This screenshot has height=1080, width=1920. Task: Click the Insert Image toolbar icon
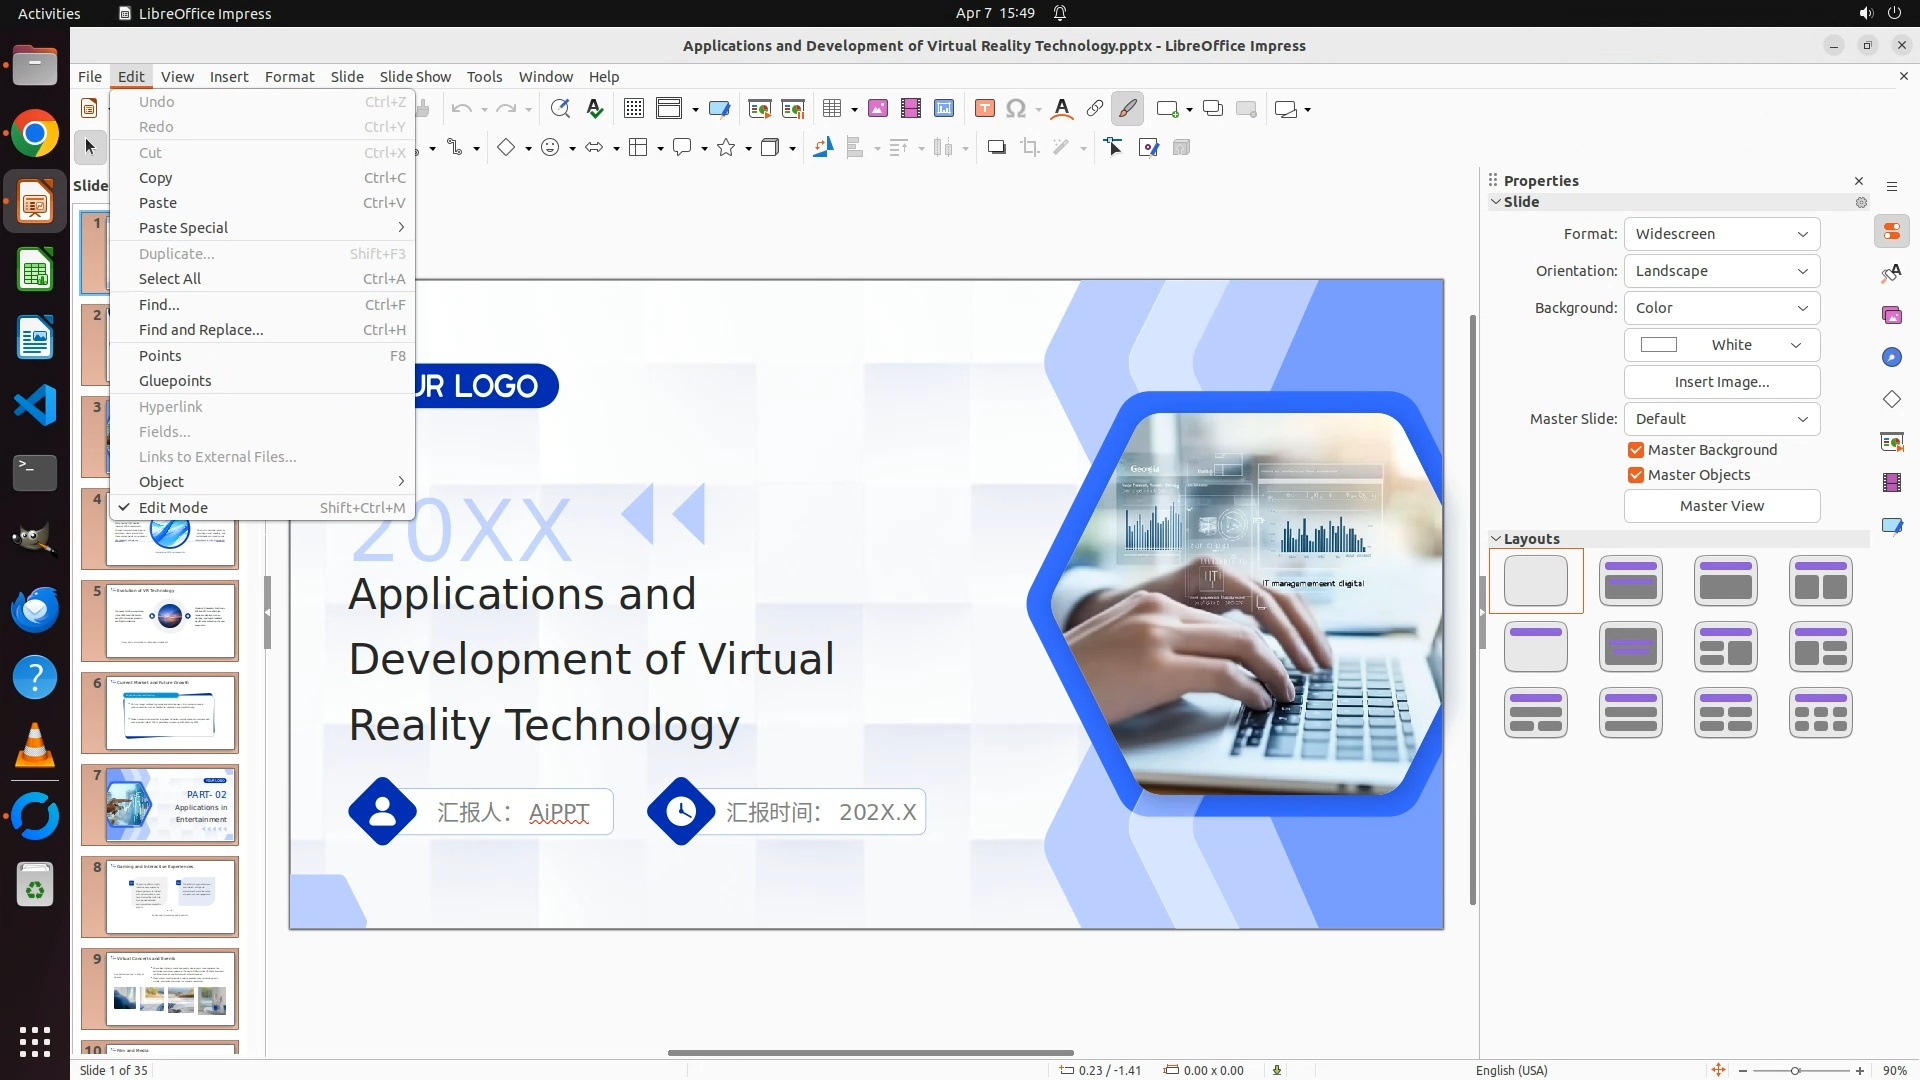pos(878,109)
